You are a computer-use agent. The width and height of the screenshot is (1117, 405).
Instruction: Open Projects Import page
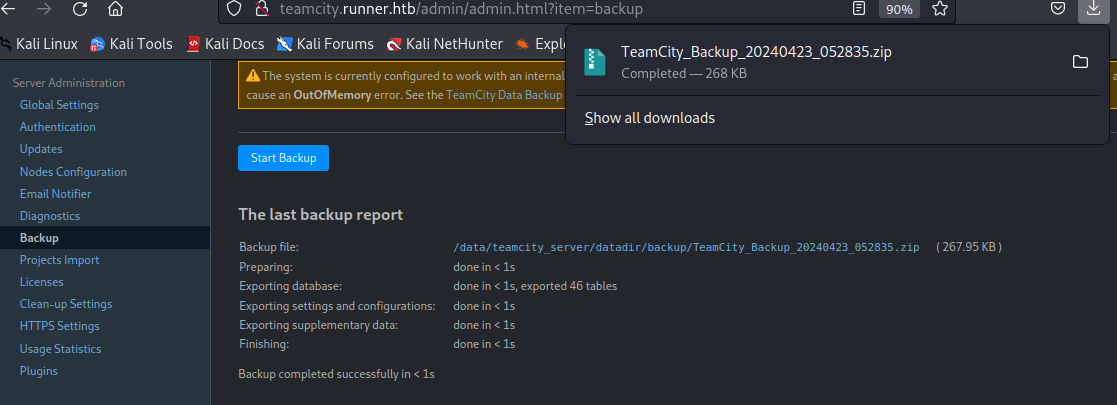coord(60,260)
